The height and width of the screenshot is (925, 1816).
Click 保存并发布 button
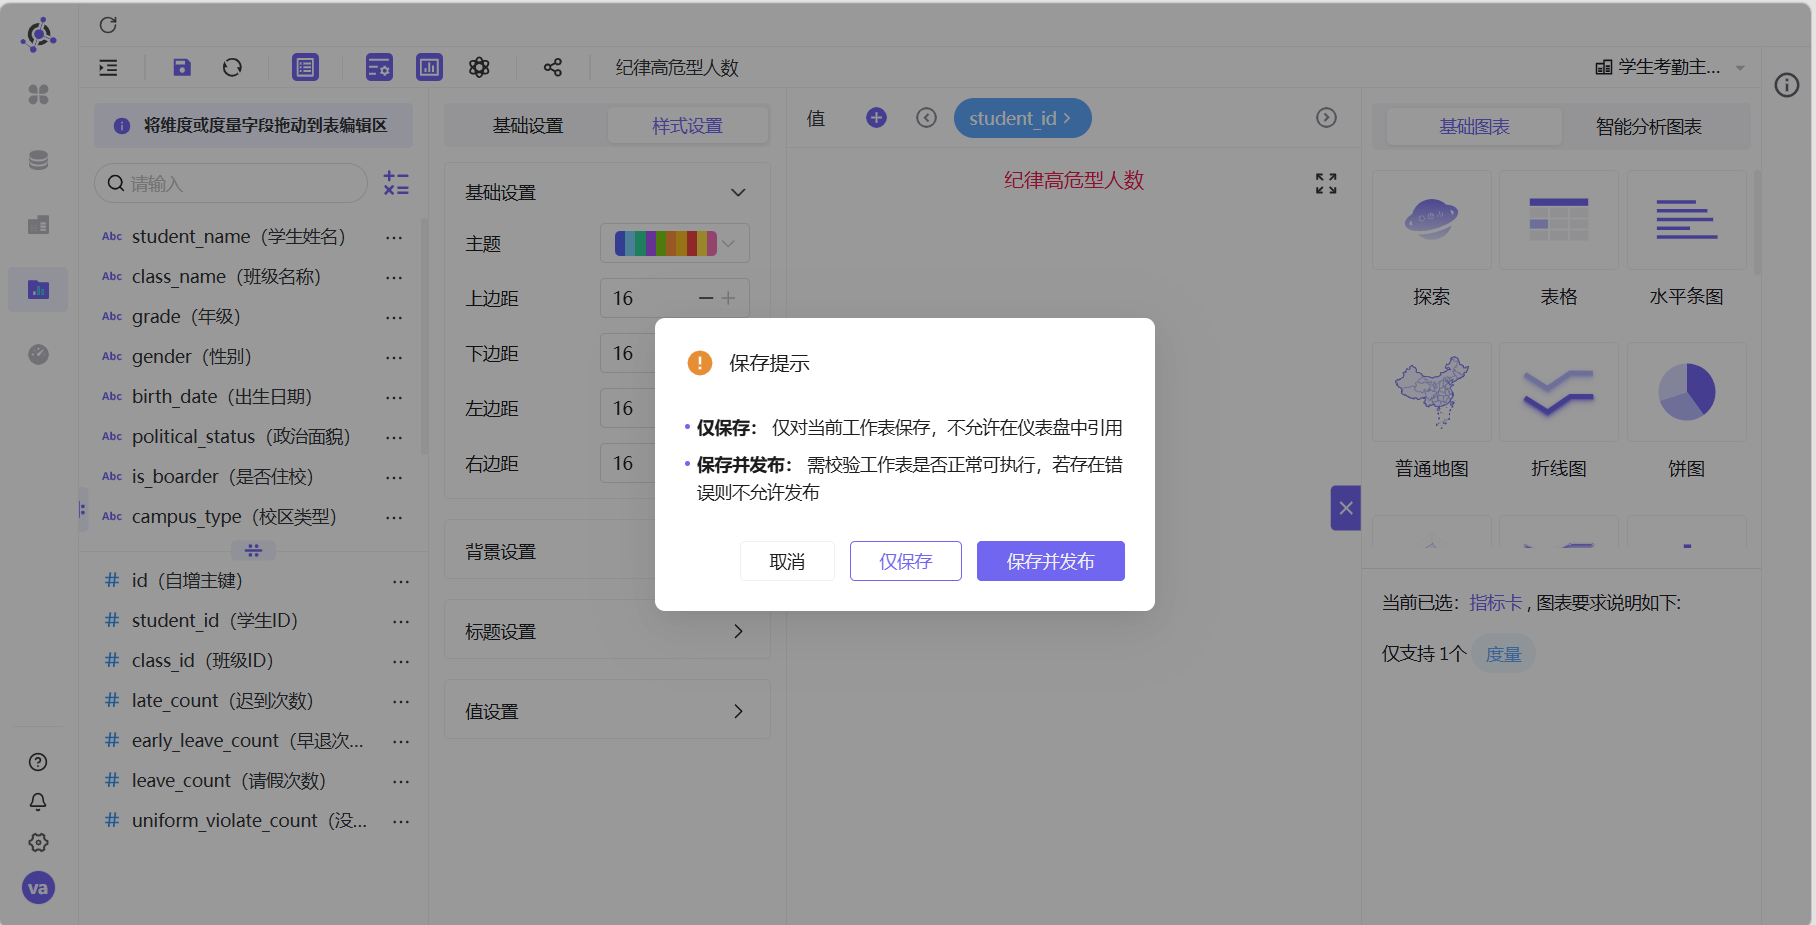[1051, 561]
